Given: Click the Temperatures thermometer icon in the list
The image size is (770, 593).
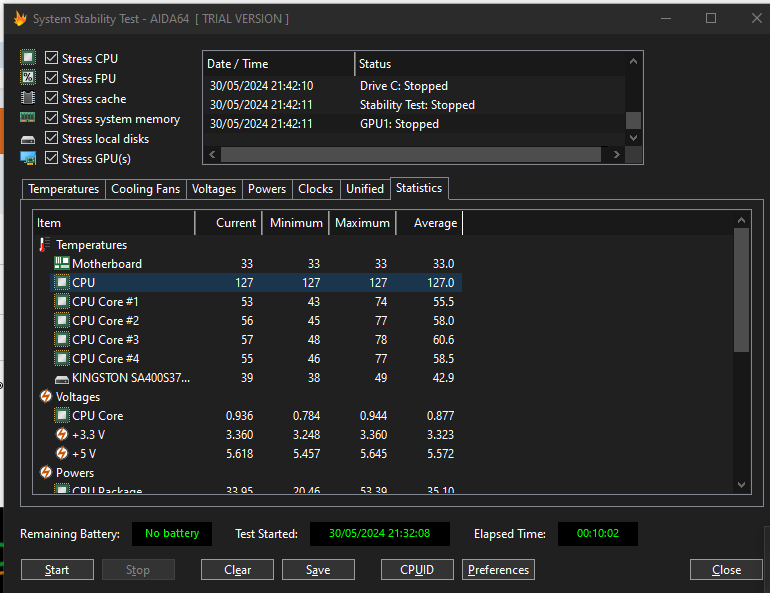Looking at the screenshot, I should 45,244.
